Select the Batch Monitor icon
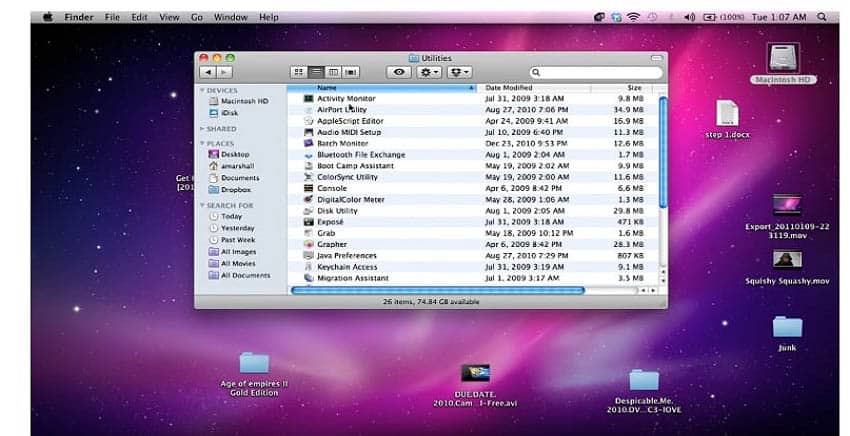This screenshot has width=850, height=436. tap(308, 143)
